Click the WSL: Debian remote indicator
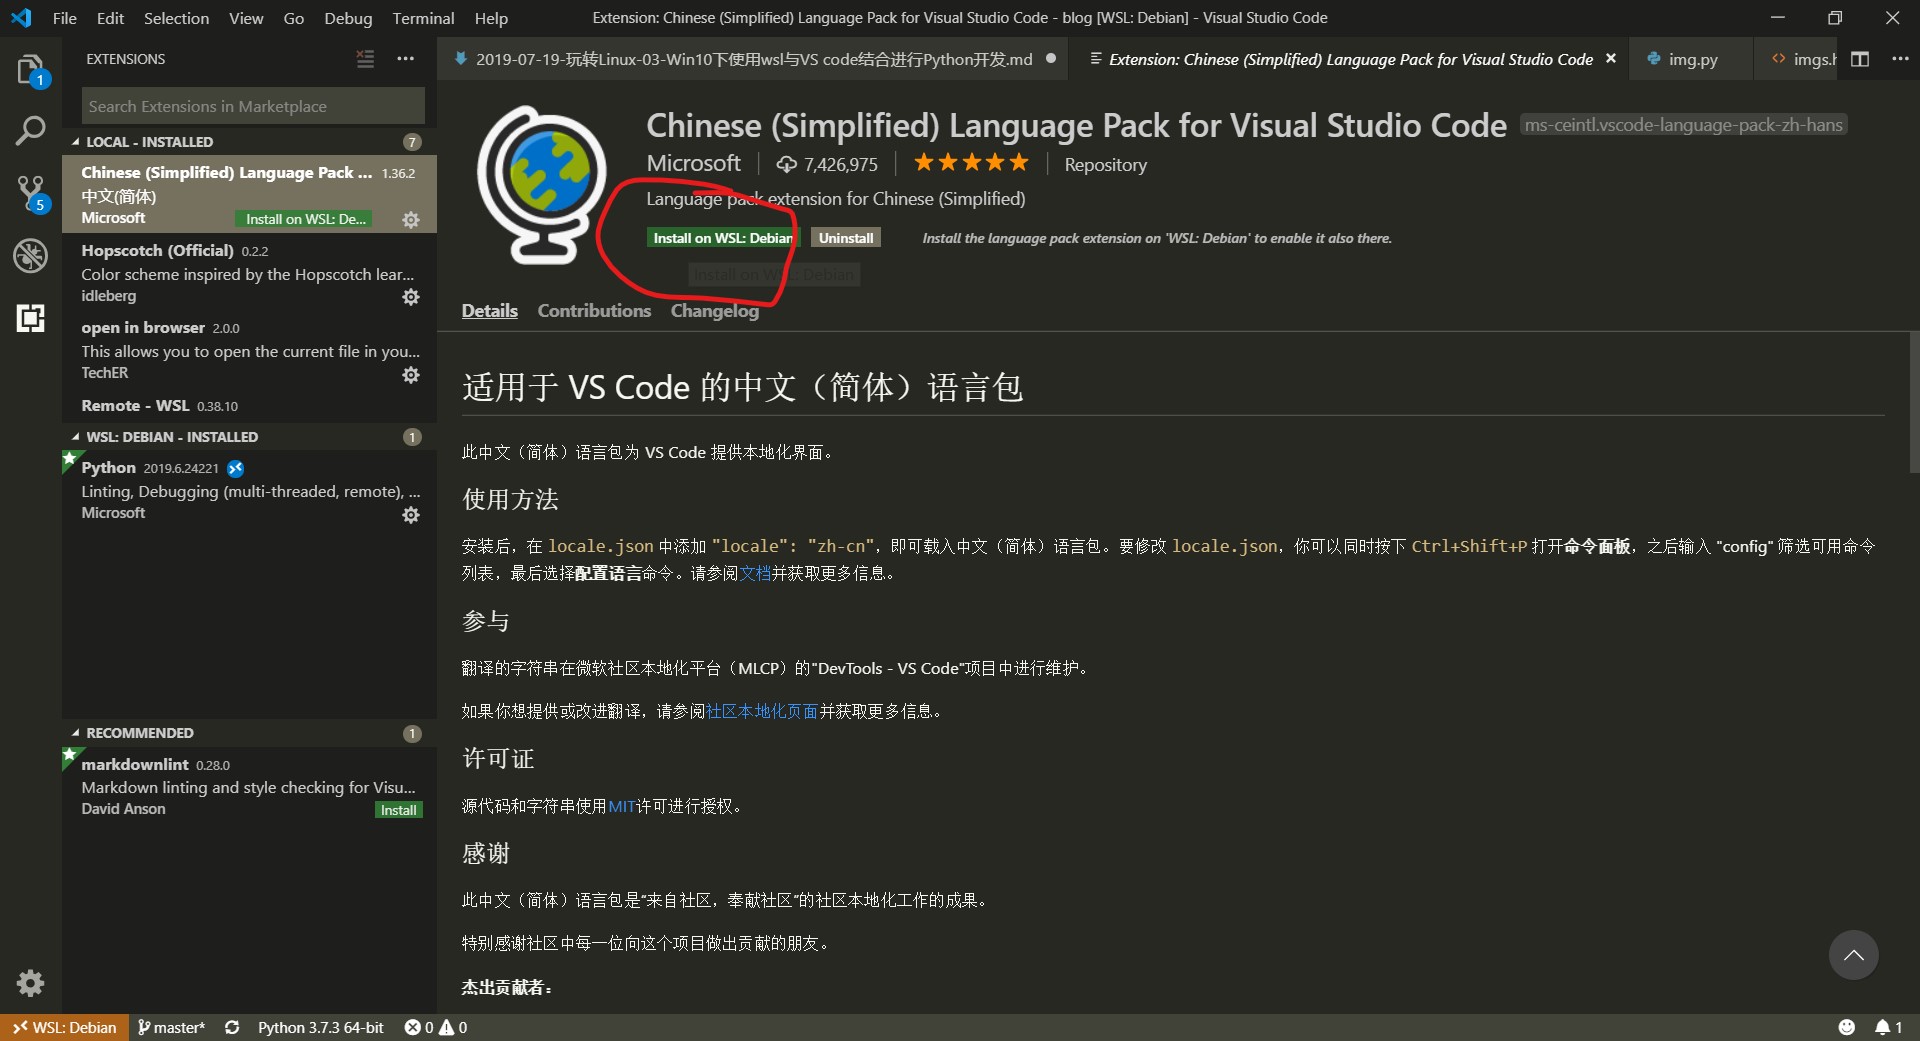The image size is (1920, 1041). pos(65,1027)
